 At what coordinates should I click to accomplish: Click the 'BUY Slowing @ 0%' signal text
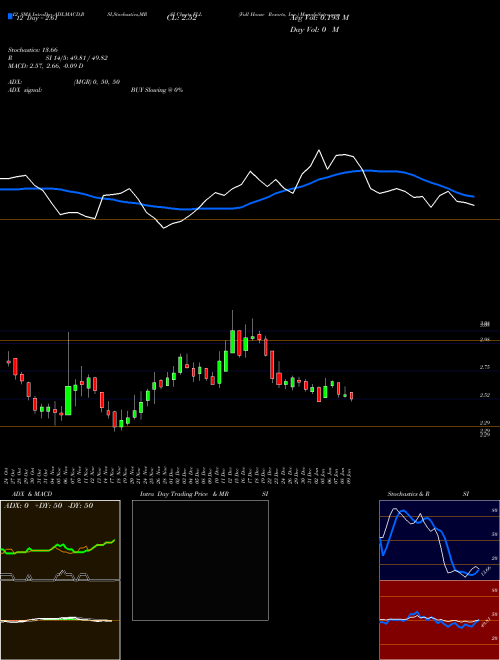tap(157, 90)
